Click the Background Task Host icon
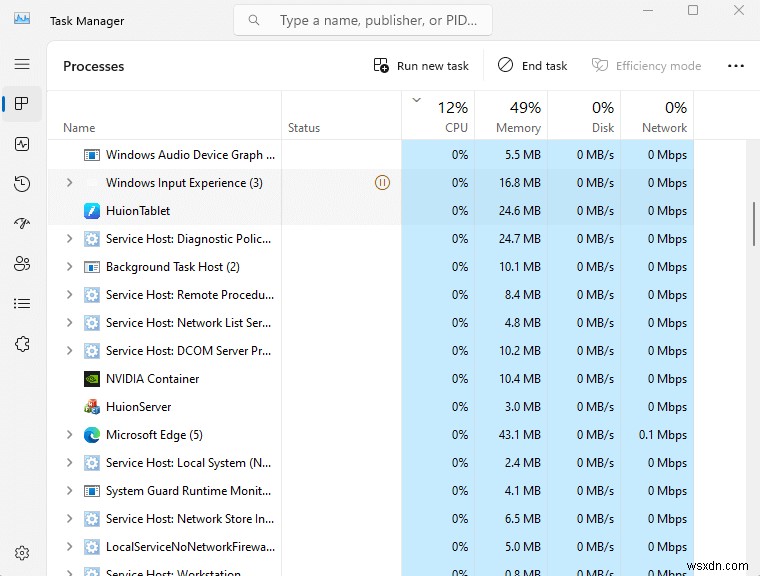 (92, 267)
